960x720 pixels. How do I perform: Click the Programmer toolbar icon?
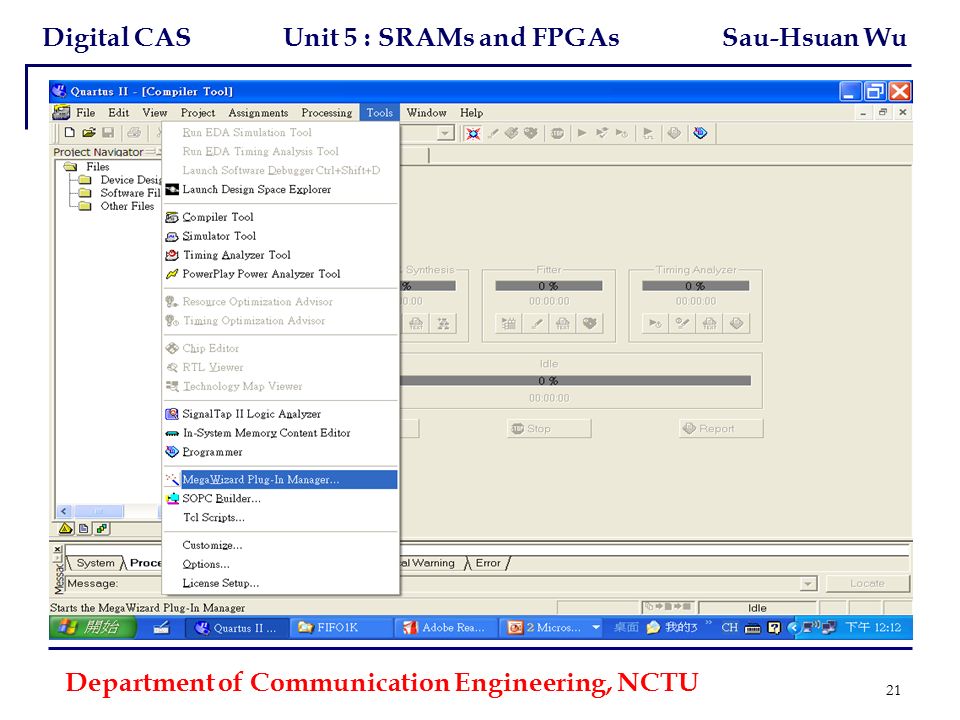point(700,133)
